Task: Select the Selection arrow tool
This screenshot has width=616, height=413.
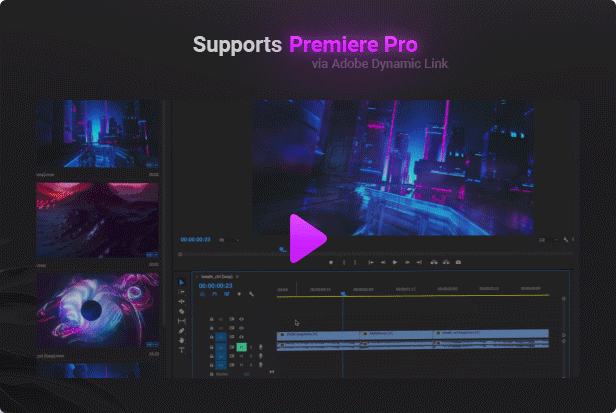Action: coord(182,282)
